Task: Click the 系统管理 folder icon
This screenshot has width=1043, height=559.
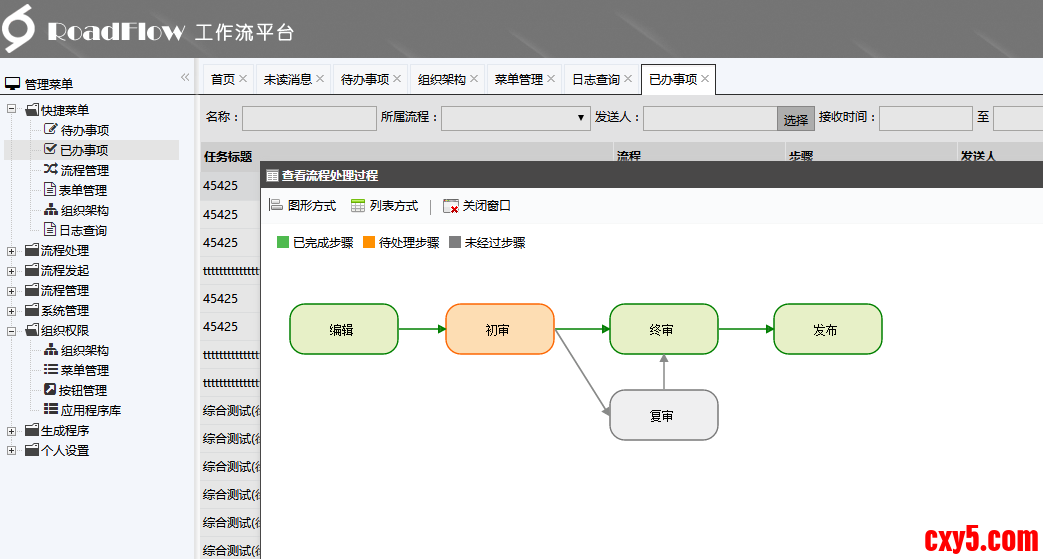Action: coord(32,310)
